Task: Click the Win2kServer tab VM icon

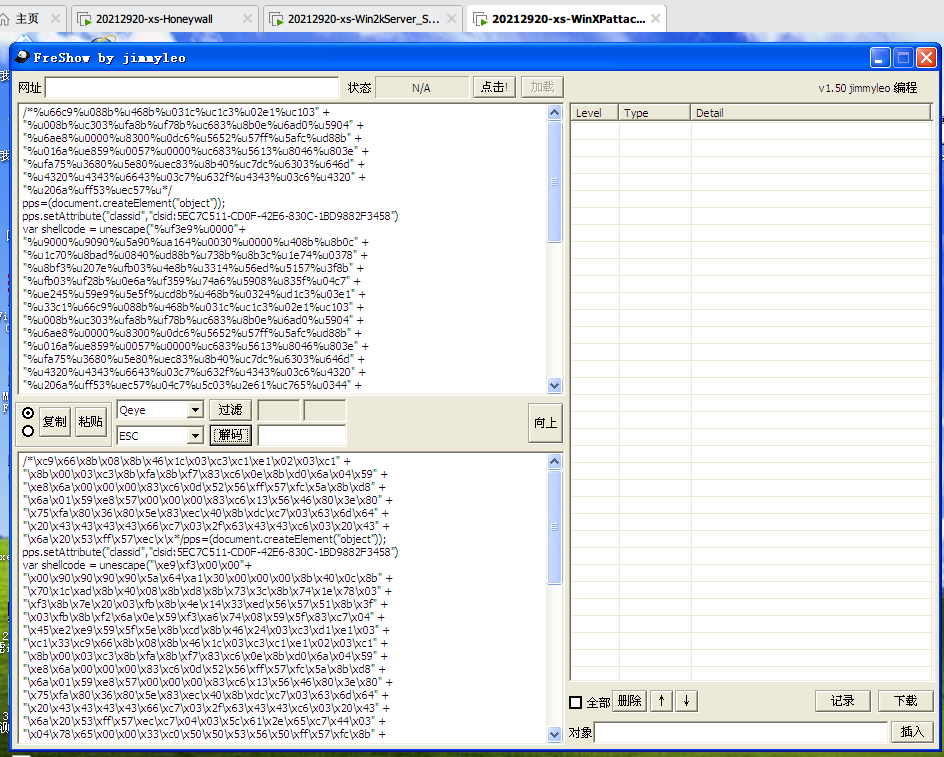Action: pyautogui.click(x=277, y=19)
